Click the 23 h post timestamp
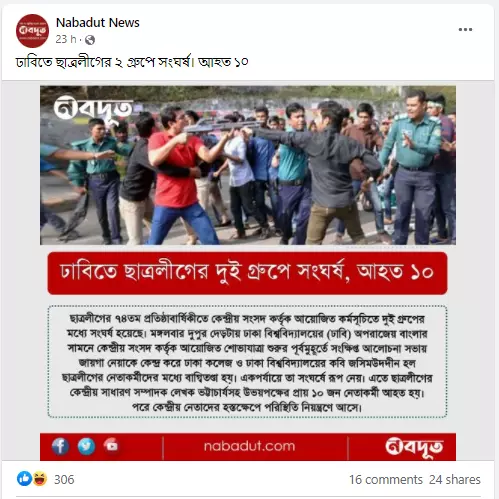The image size is (499, 499). 66,39
